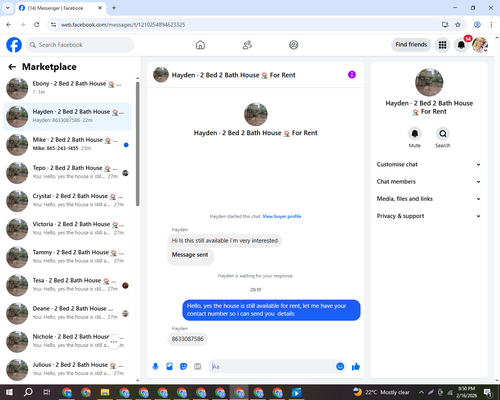
Task: Expand Chat members section
Action: (x=429, y=182)
